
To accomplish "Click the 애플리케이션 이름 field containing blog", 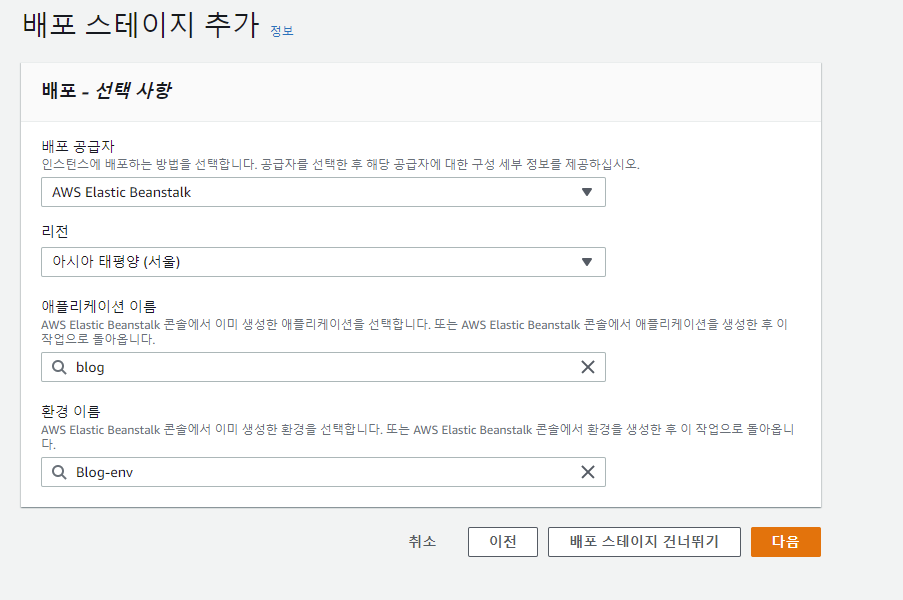I will click(323, 367).
